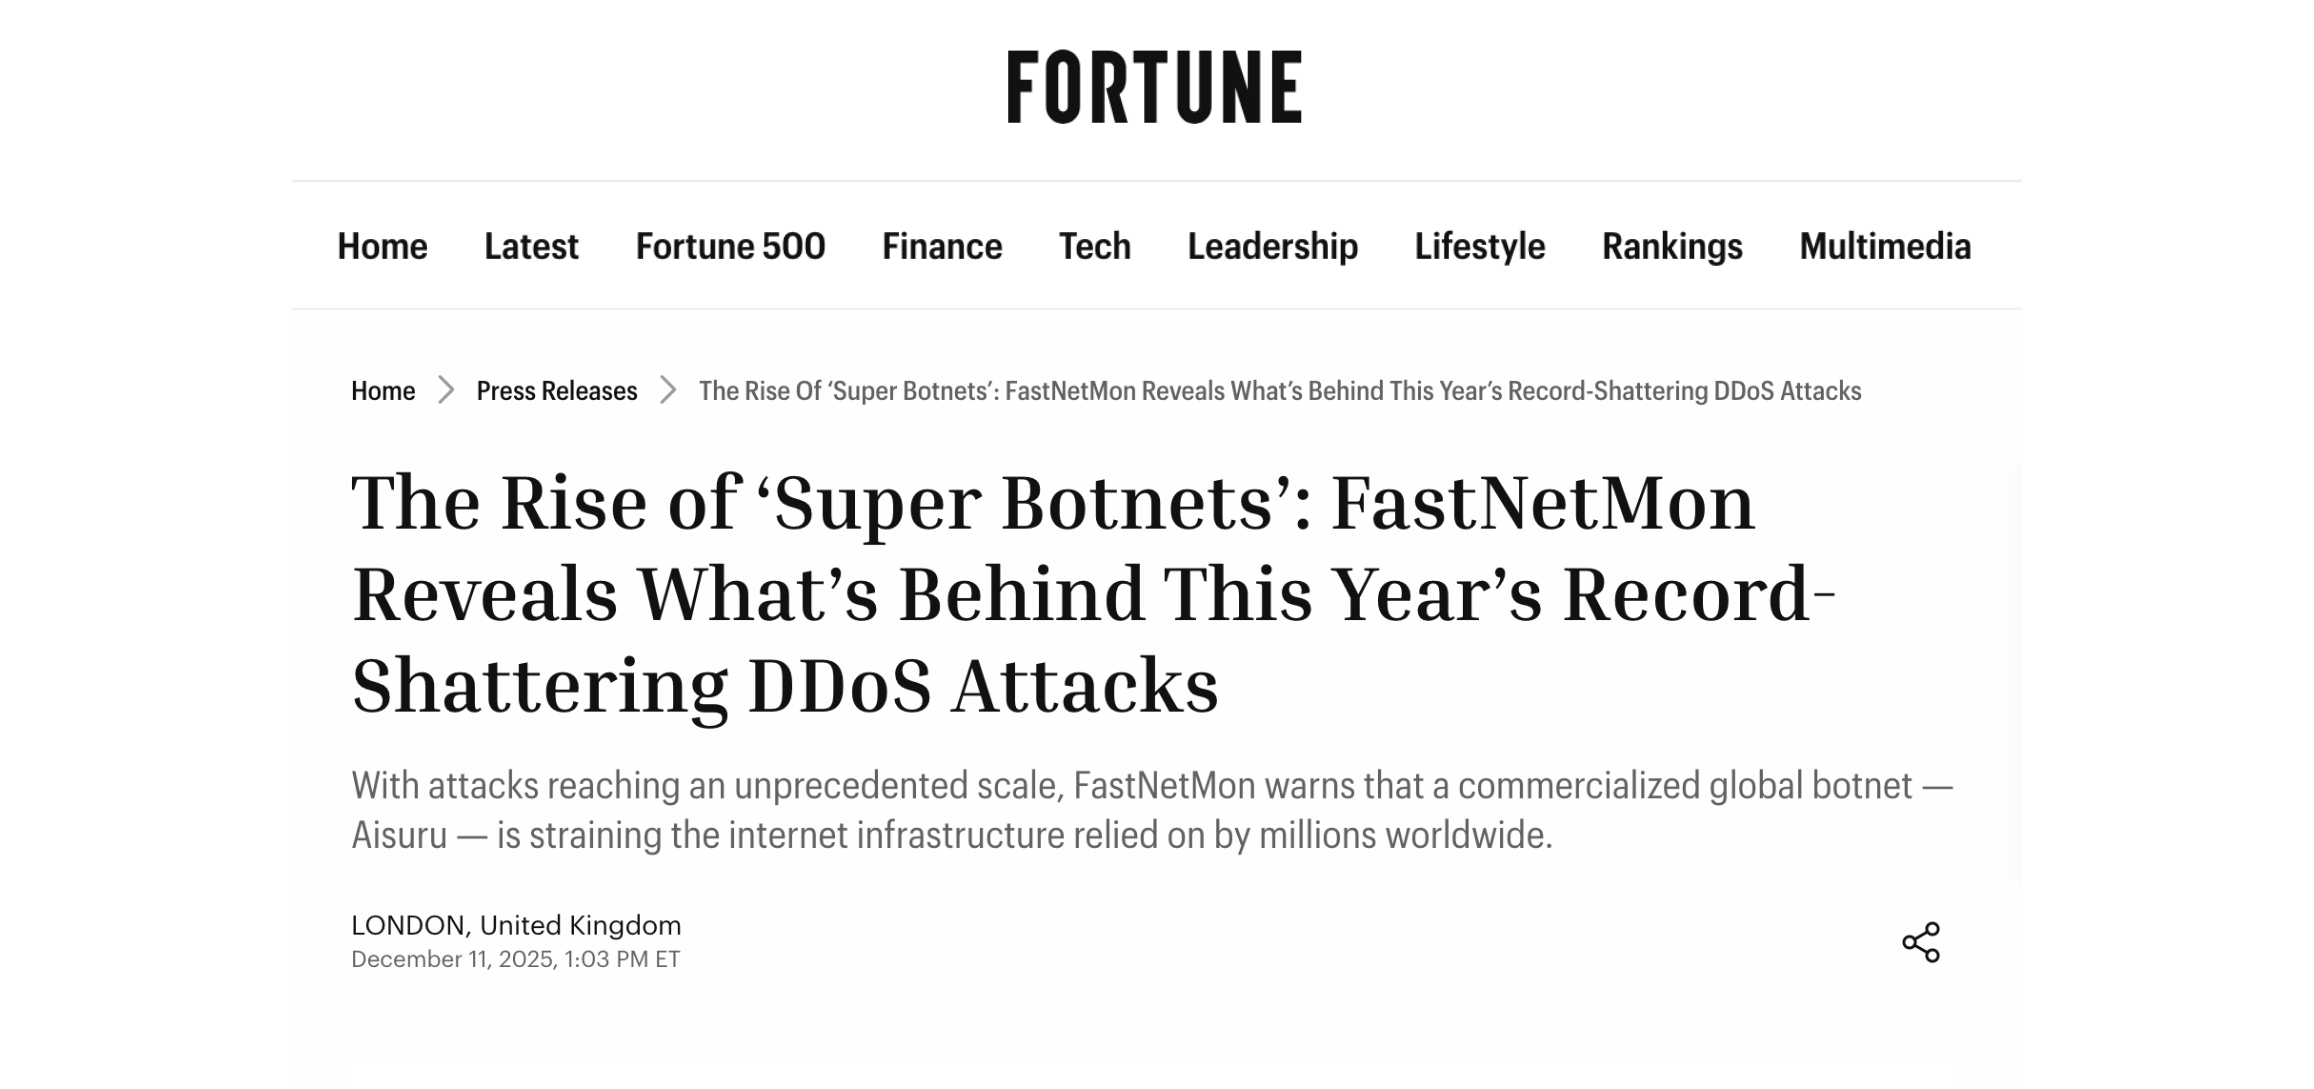Image resolution: width=2314 pixels, height=1089 pixels.
Task: Click the breadcrumb chevron after Press Releases
Action: (667, 391)
